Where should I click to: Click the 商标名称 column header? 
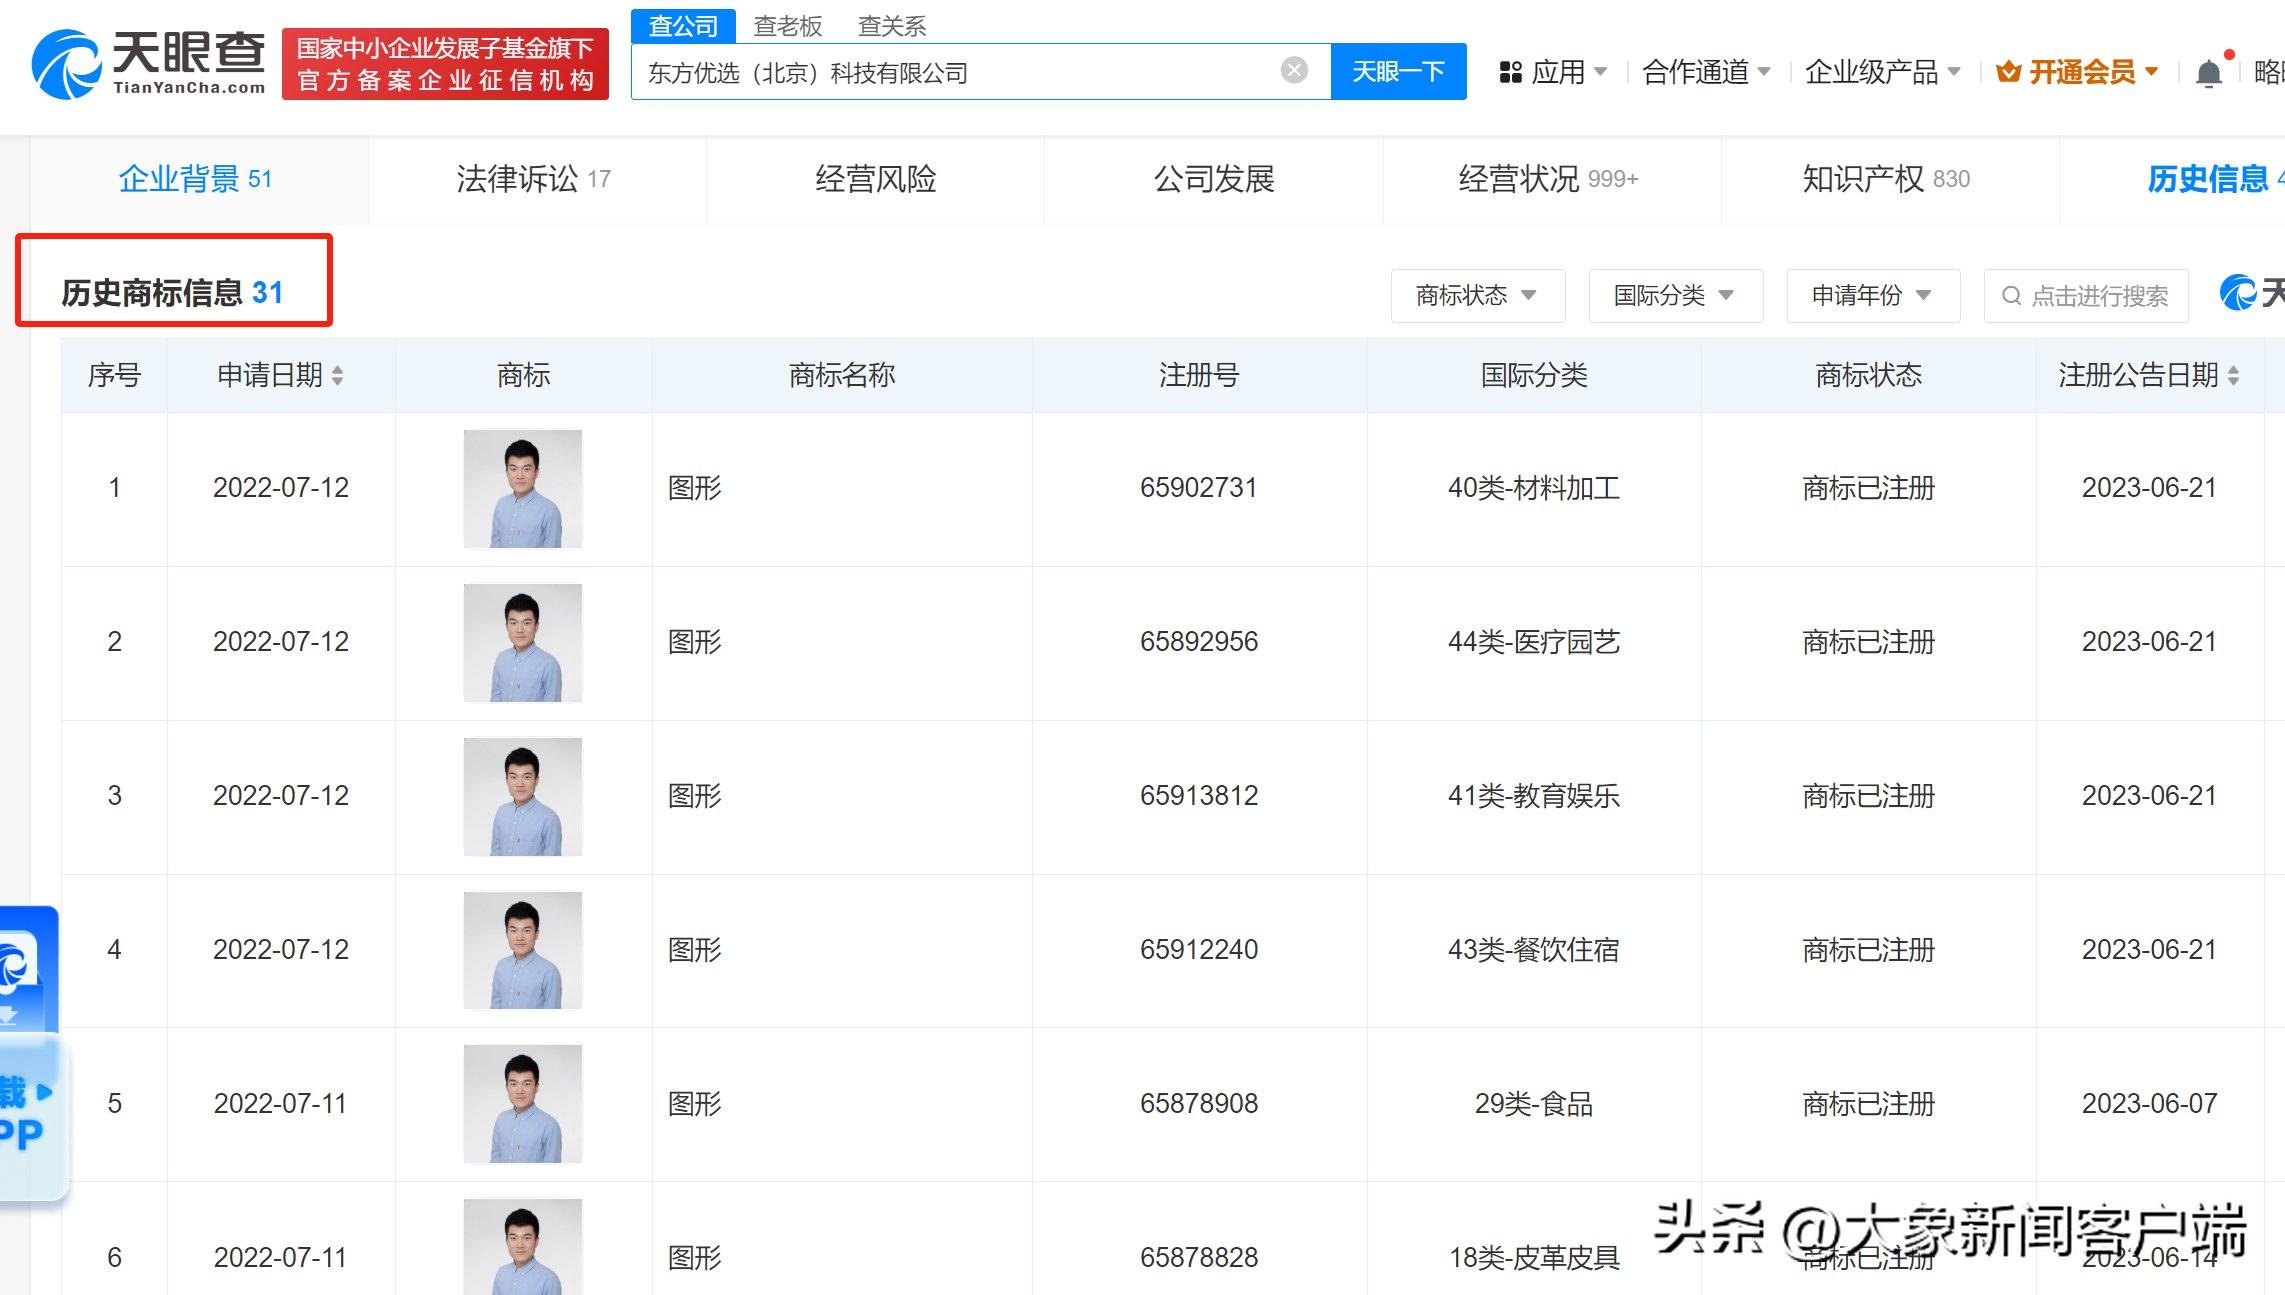coord(842,375)
